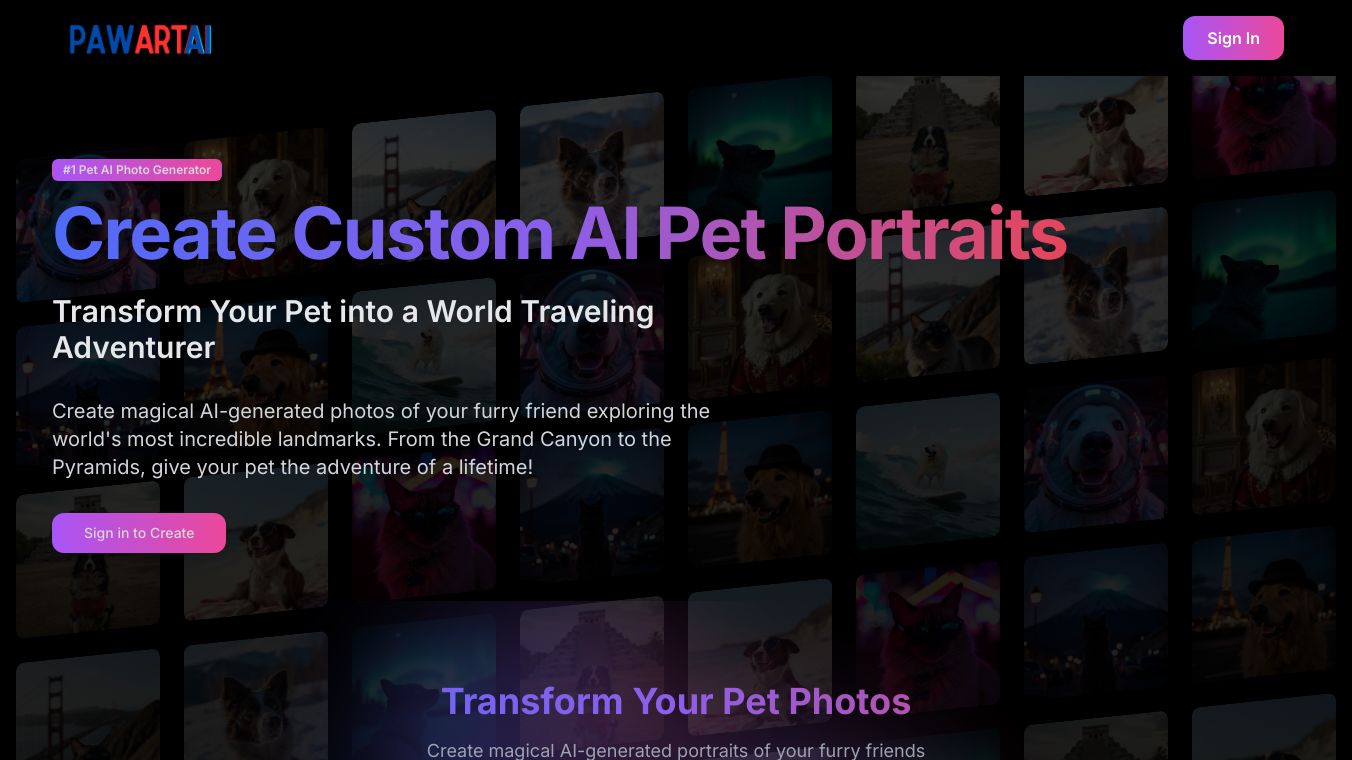Click the furry friends portraits subtitle text

point(676,750)
